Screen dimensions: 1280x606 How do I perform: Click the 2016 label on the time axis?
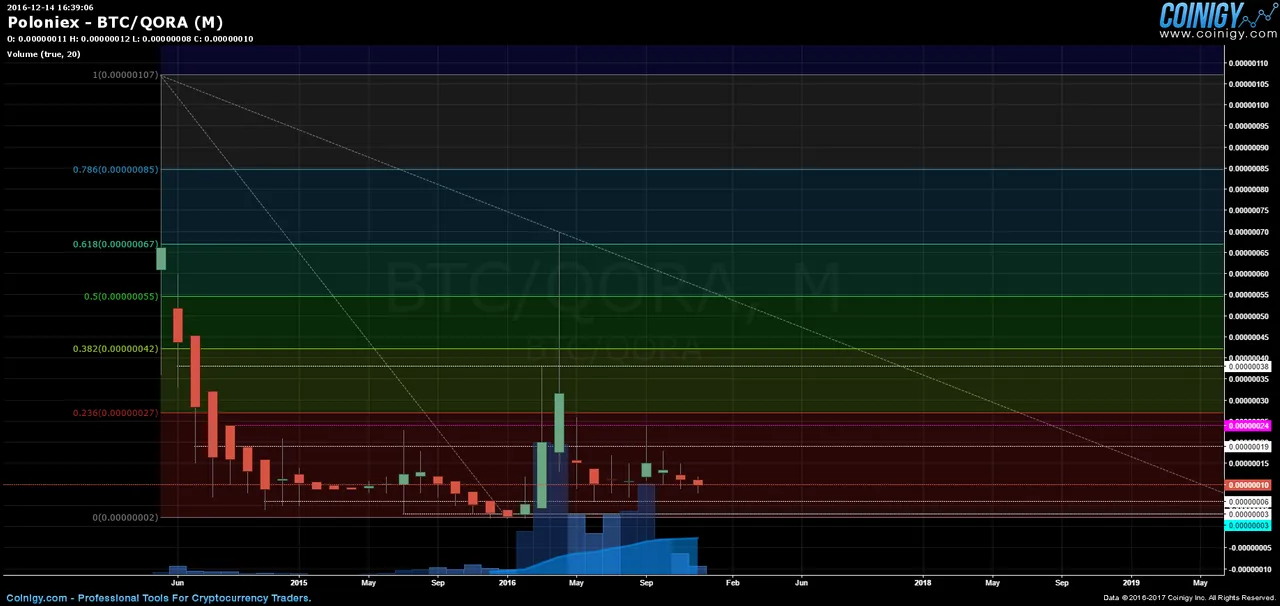(506, 582)
